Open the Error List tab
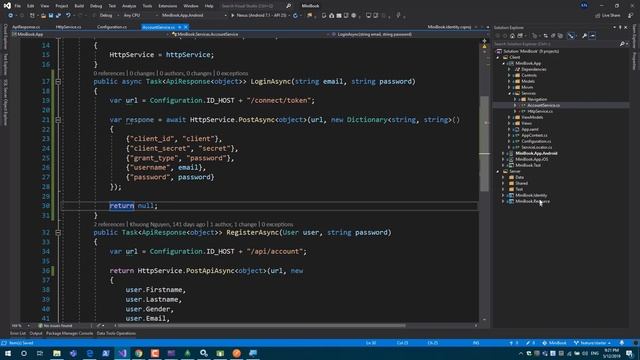Screen dimensions: 640x360 click(18, 333)
